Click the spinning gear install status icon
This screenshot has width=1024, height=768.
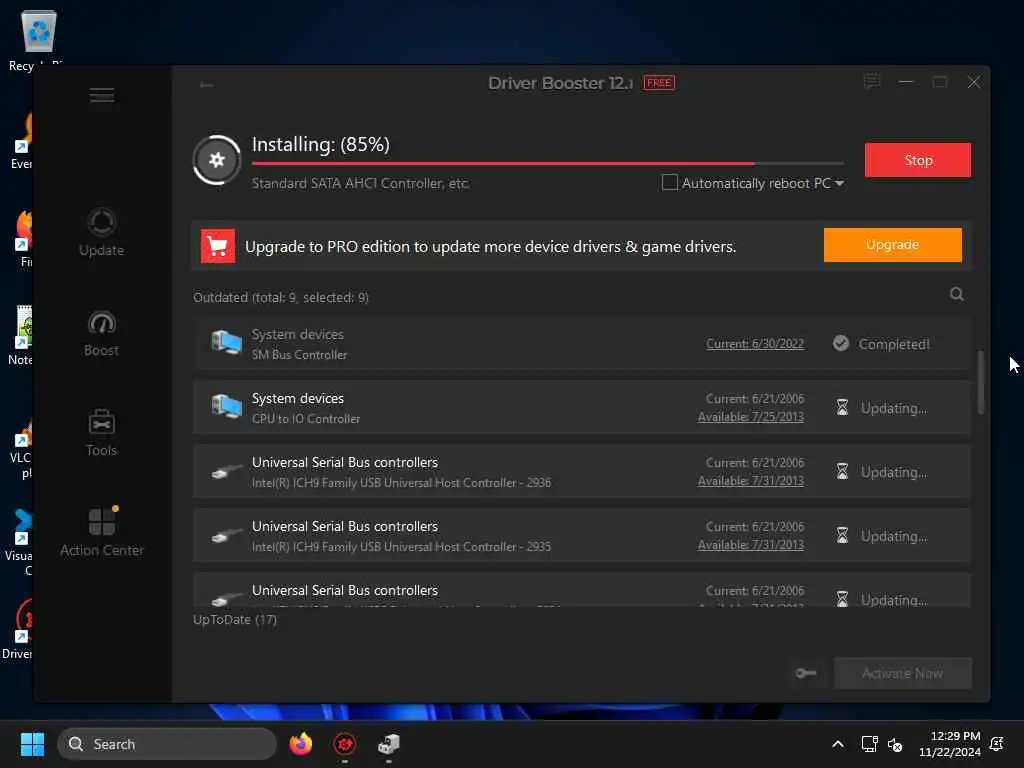pos(217,160)
